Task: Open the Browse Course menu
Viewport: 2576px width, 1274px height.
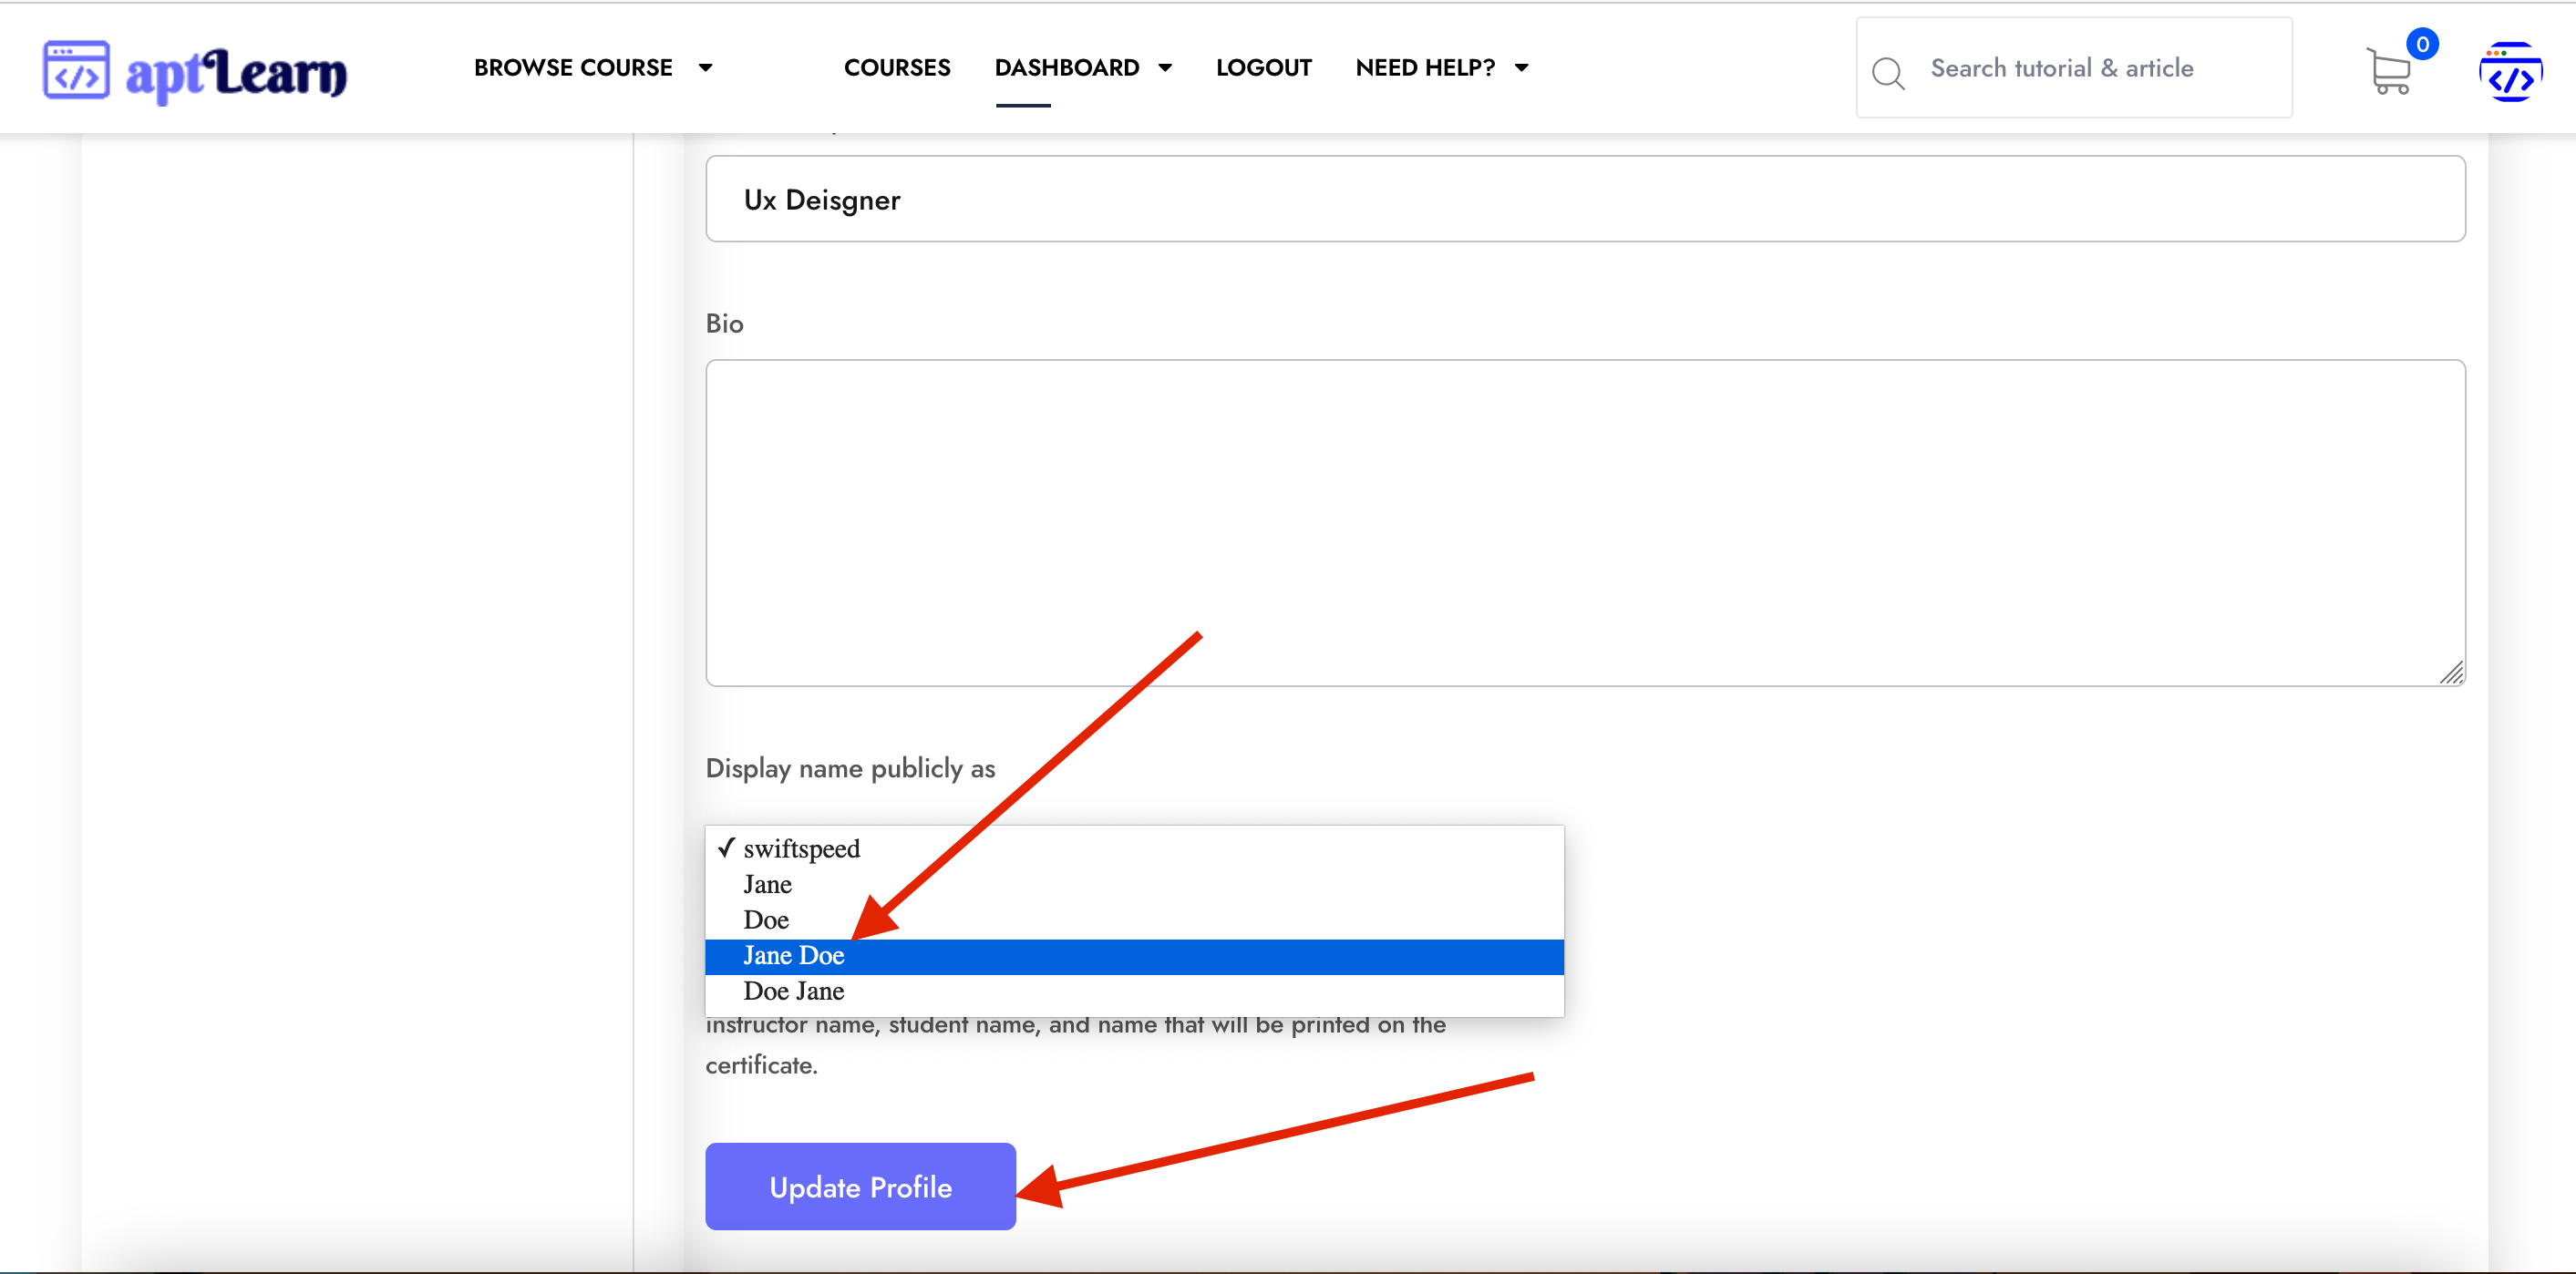Action: 573,68
